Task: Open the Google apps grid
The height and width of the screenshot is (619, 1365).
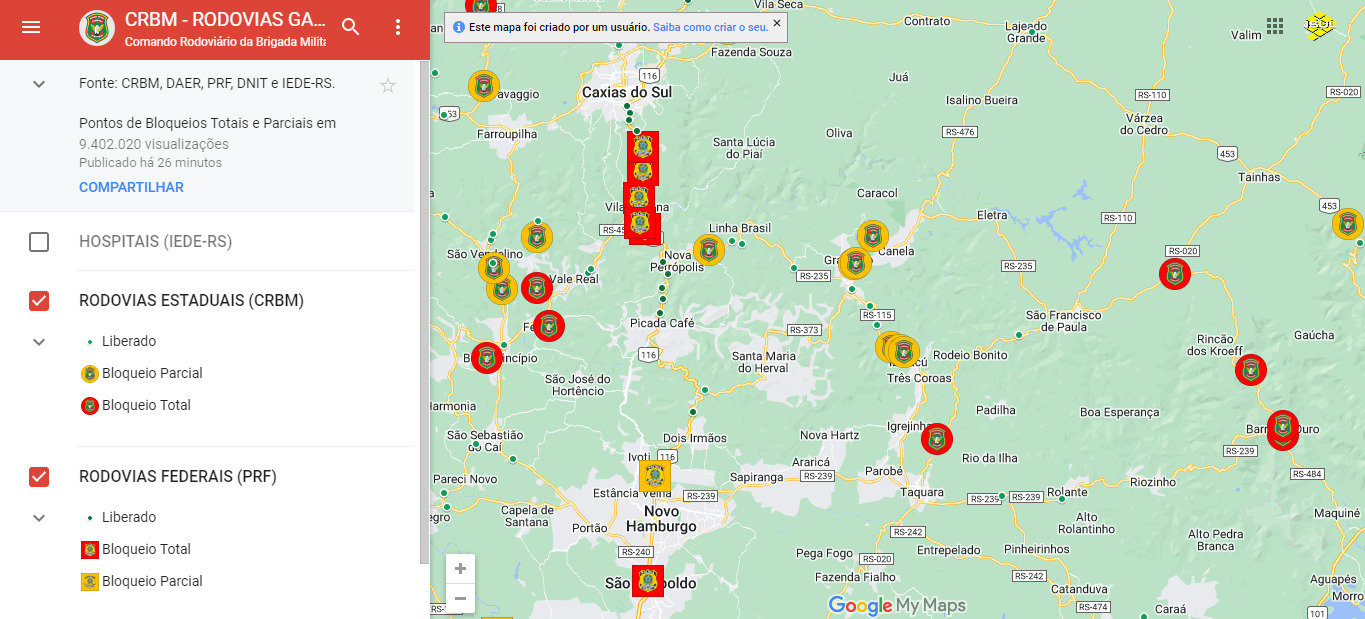Action: [x=1275, y=26]
